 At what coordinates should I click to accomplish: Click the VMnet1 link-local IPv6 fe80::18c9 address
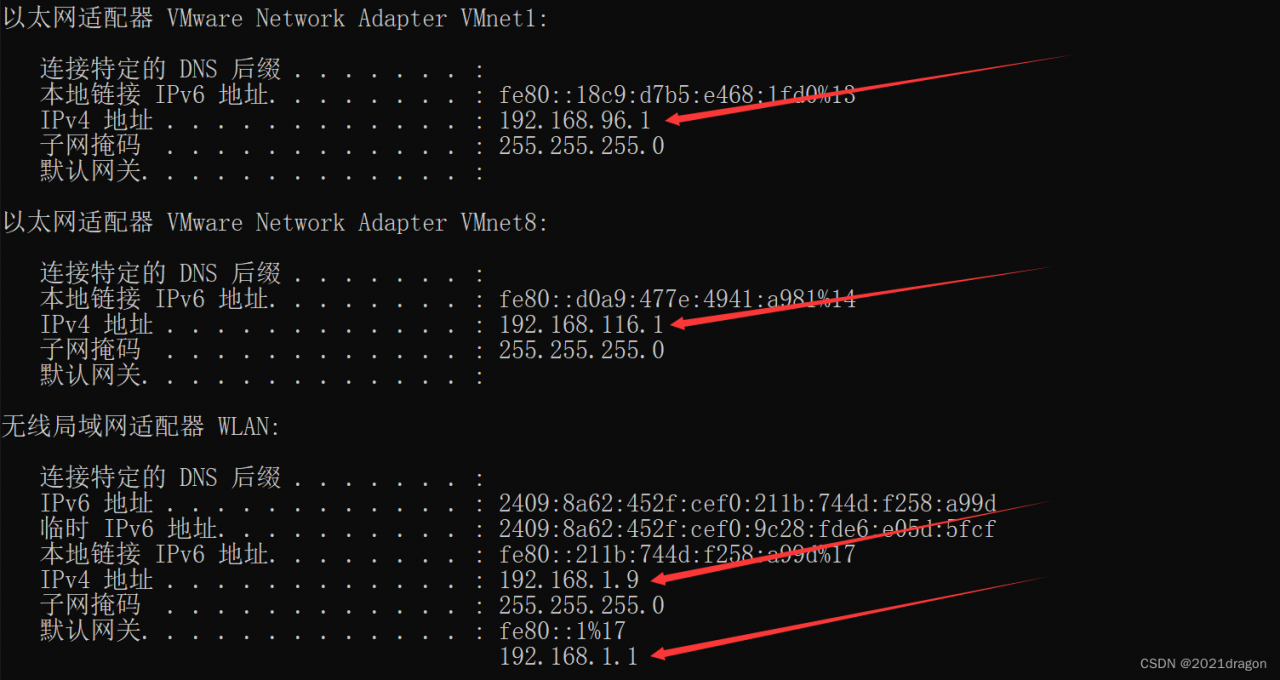pyautogui.click(x=678, y=96)
